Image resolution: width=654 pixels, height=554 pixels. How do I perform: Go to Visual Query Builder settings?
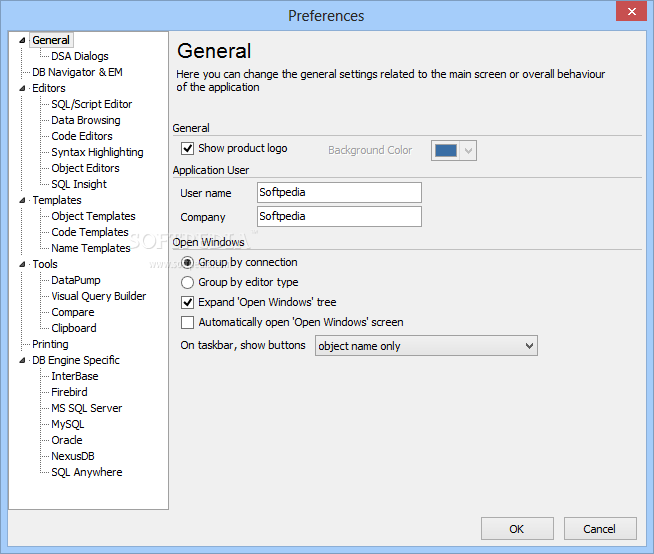click(98, 296)
